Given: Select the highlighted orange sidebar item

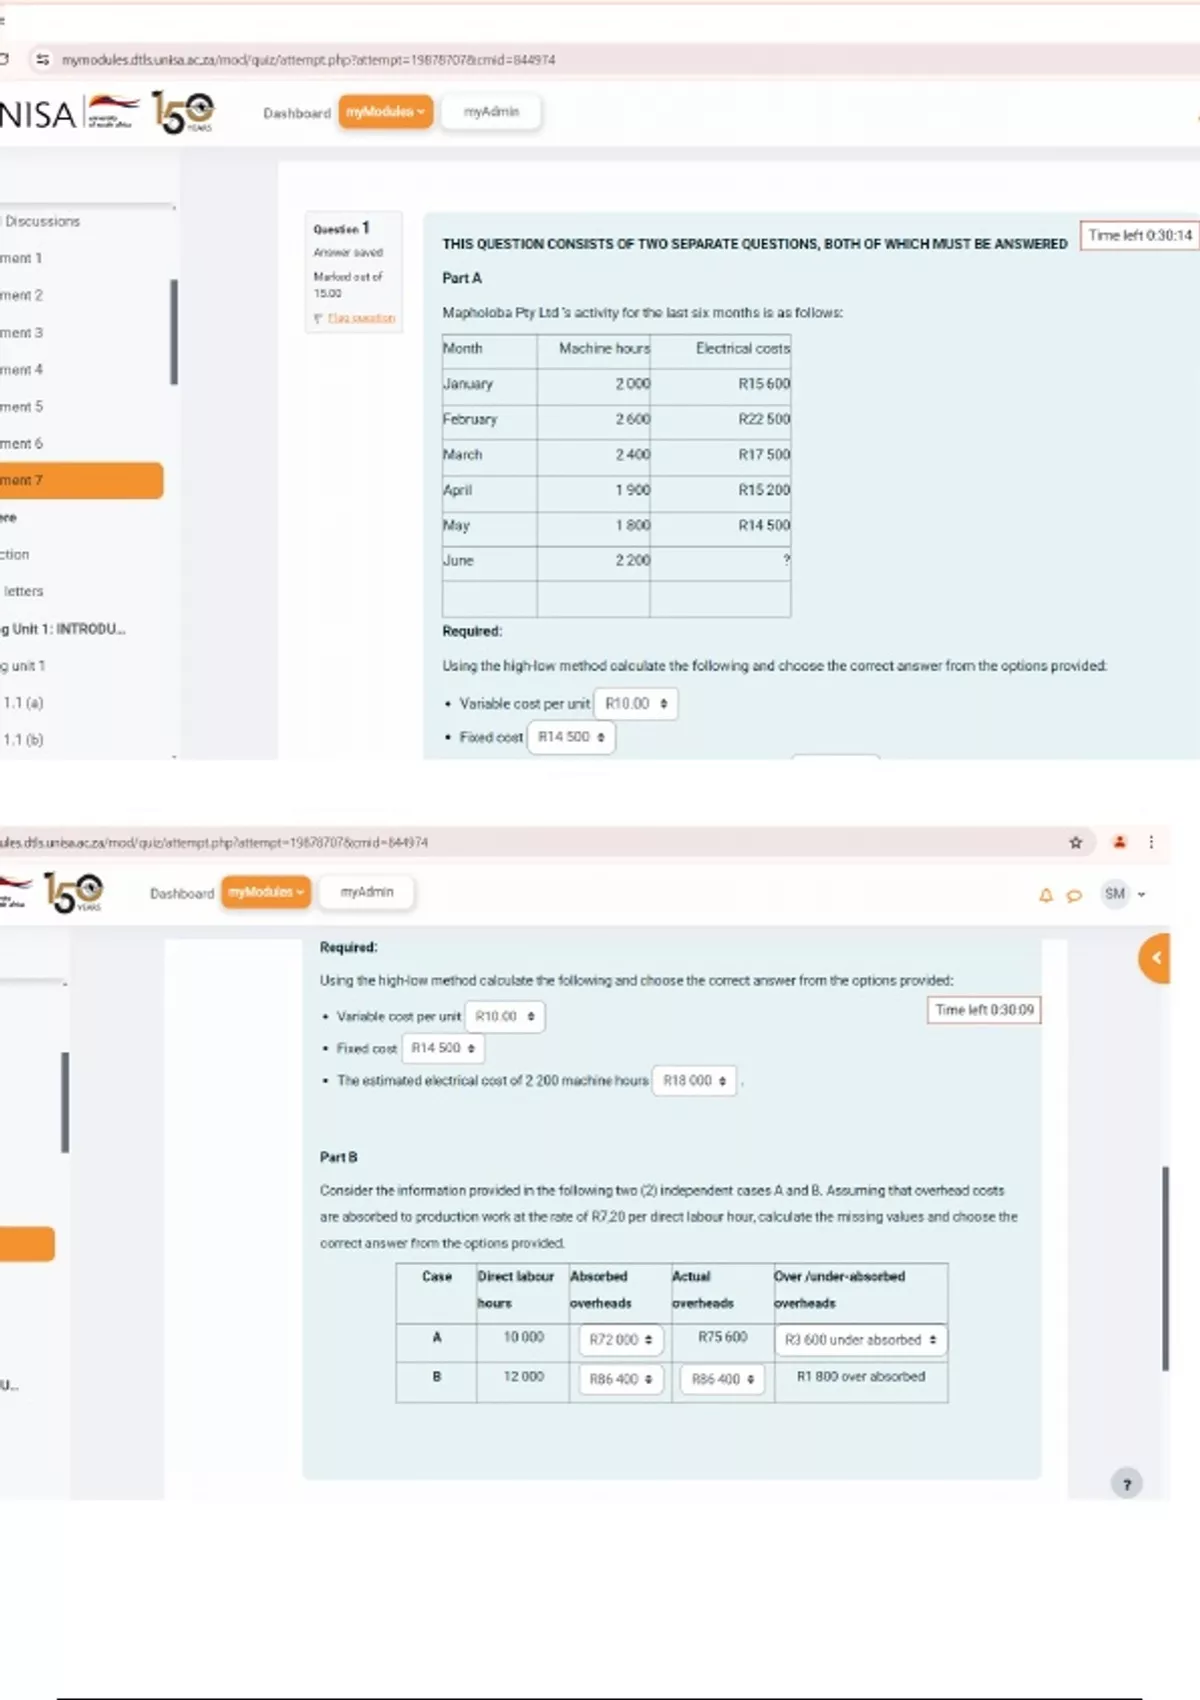Looking at the screenshot, I should (80, 480).
